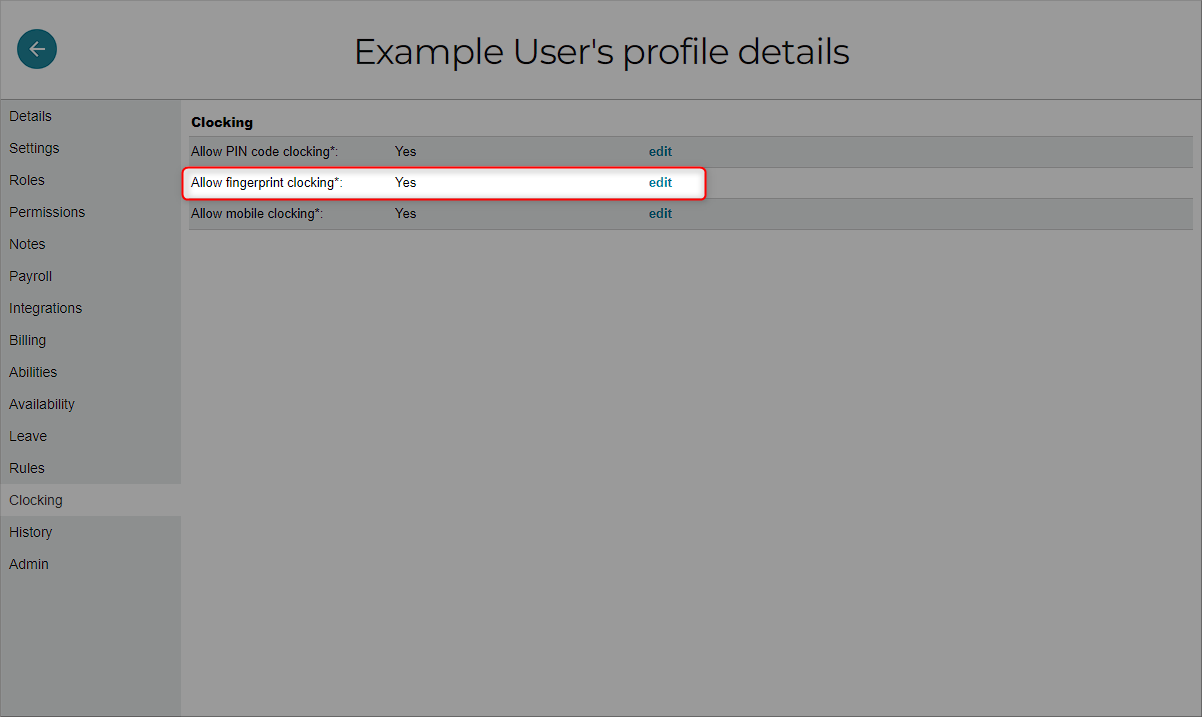
Task: Click the 'Allow mobile clocking' label
Action: click(x=257, y=214)
